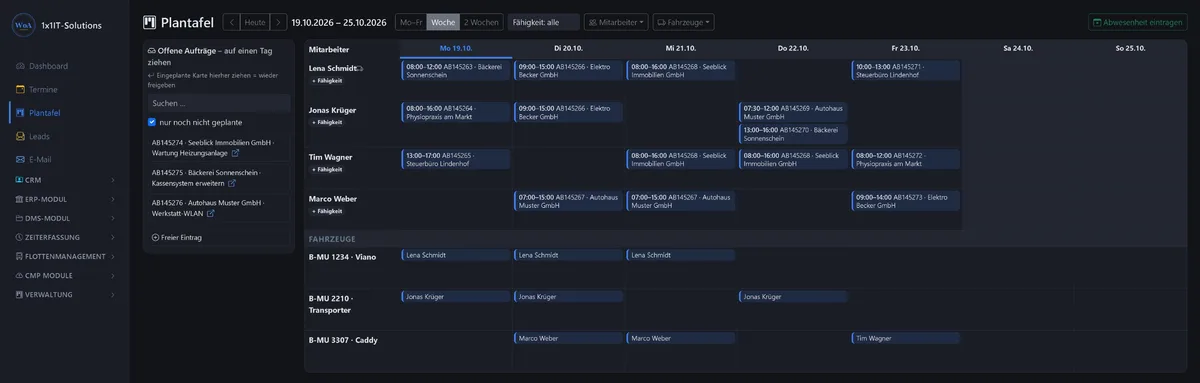Screen dimensions: 1200x383
Task: Expand the ZEITERFASSUNG menu section
Action: [x=65, y=237]
